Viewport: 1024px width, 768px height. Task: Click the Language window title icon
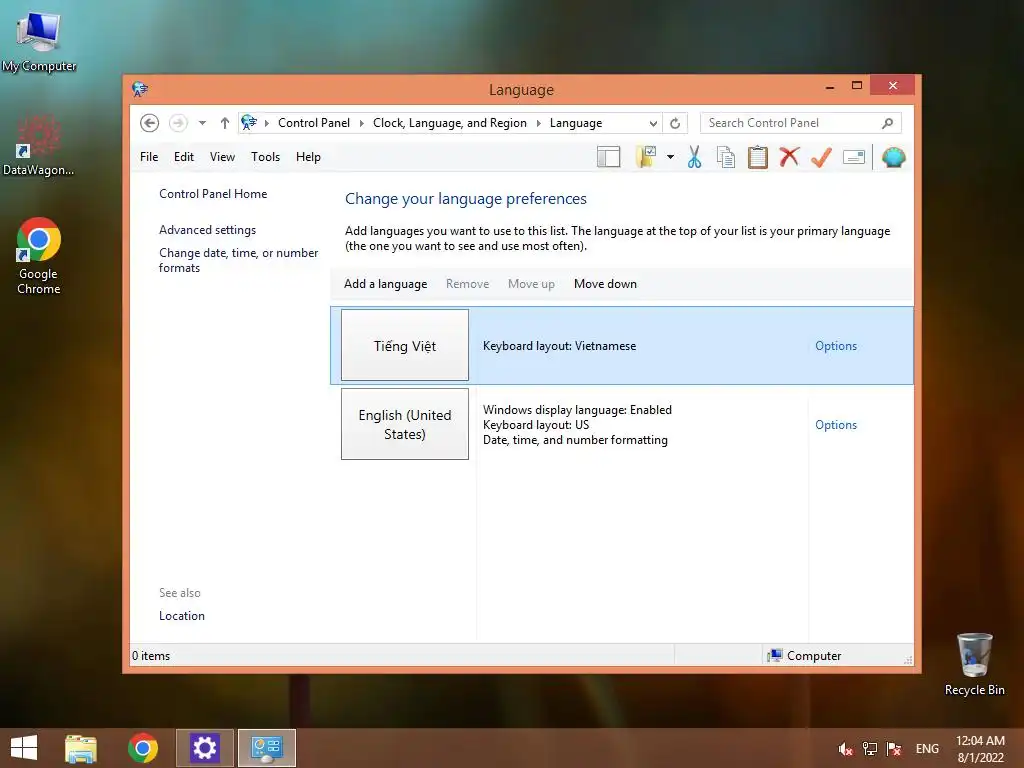point(140,89)
